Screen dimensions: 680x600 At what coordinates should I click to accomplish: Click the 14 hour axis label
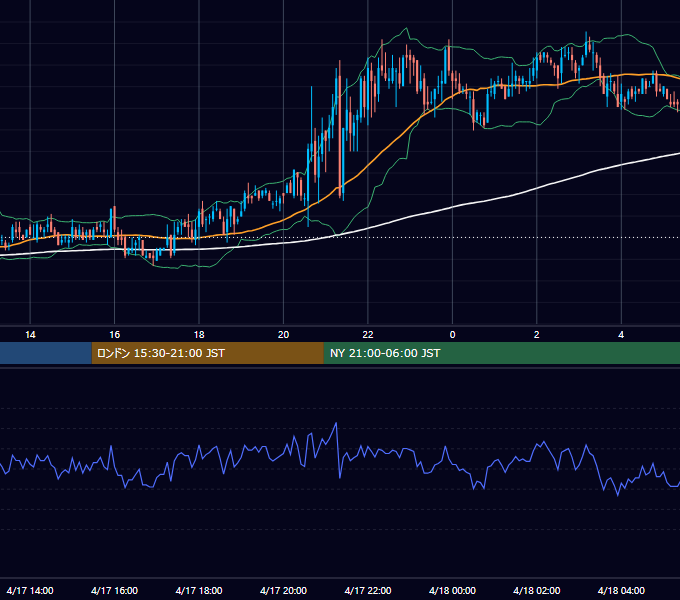pos(30,335)
